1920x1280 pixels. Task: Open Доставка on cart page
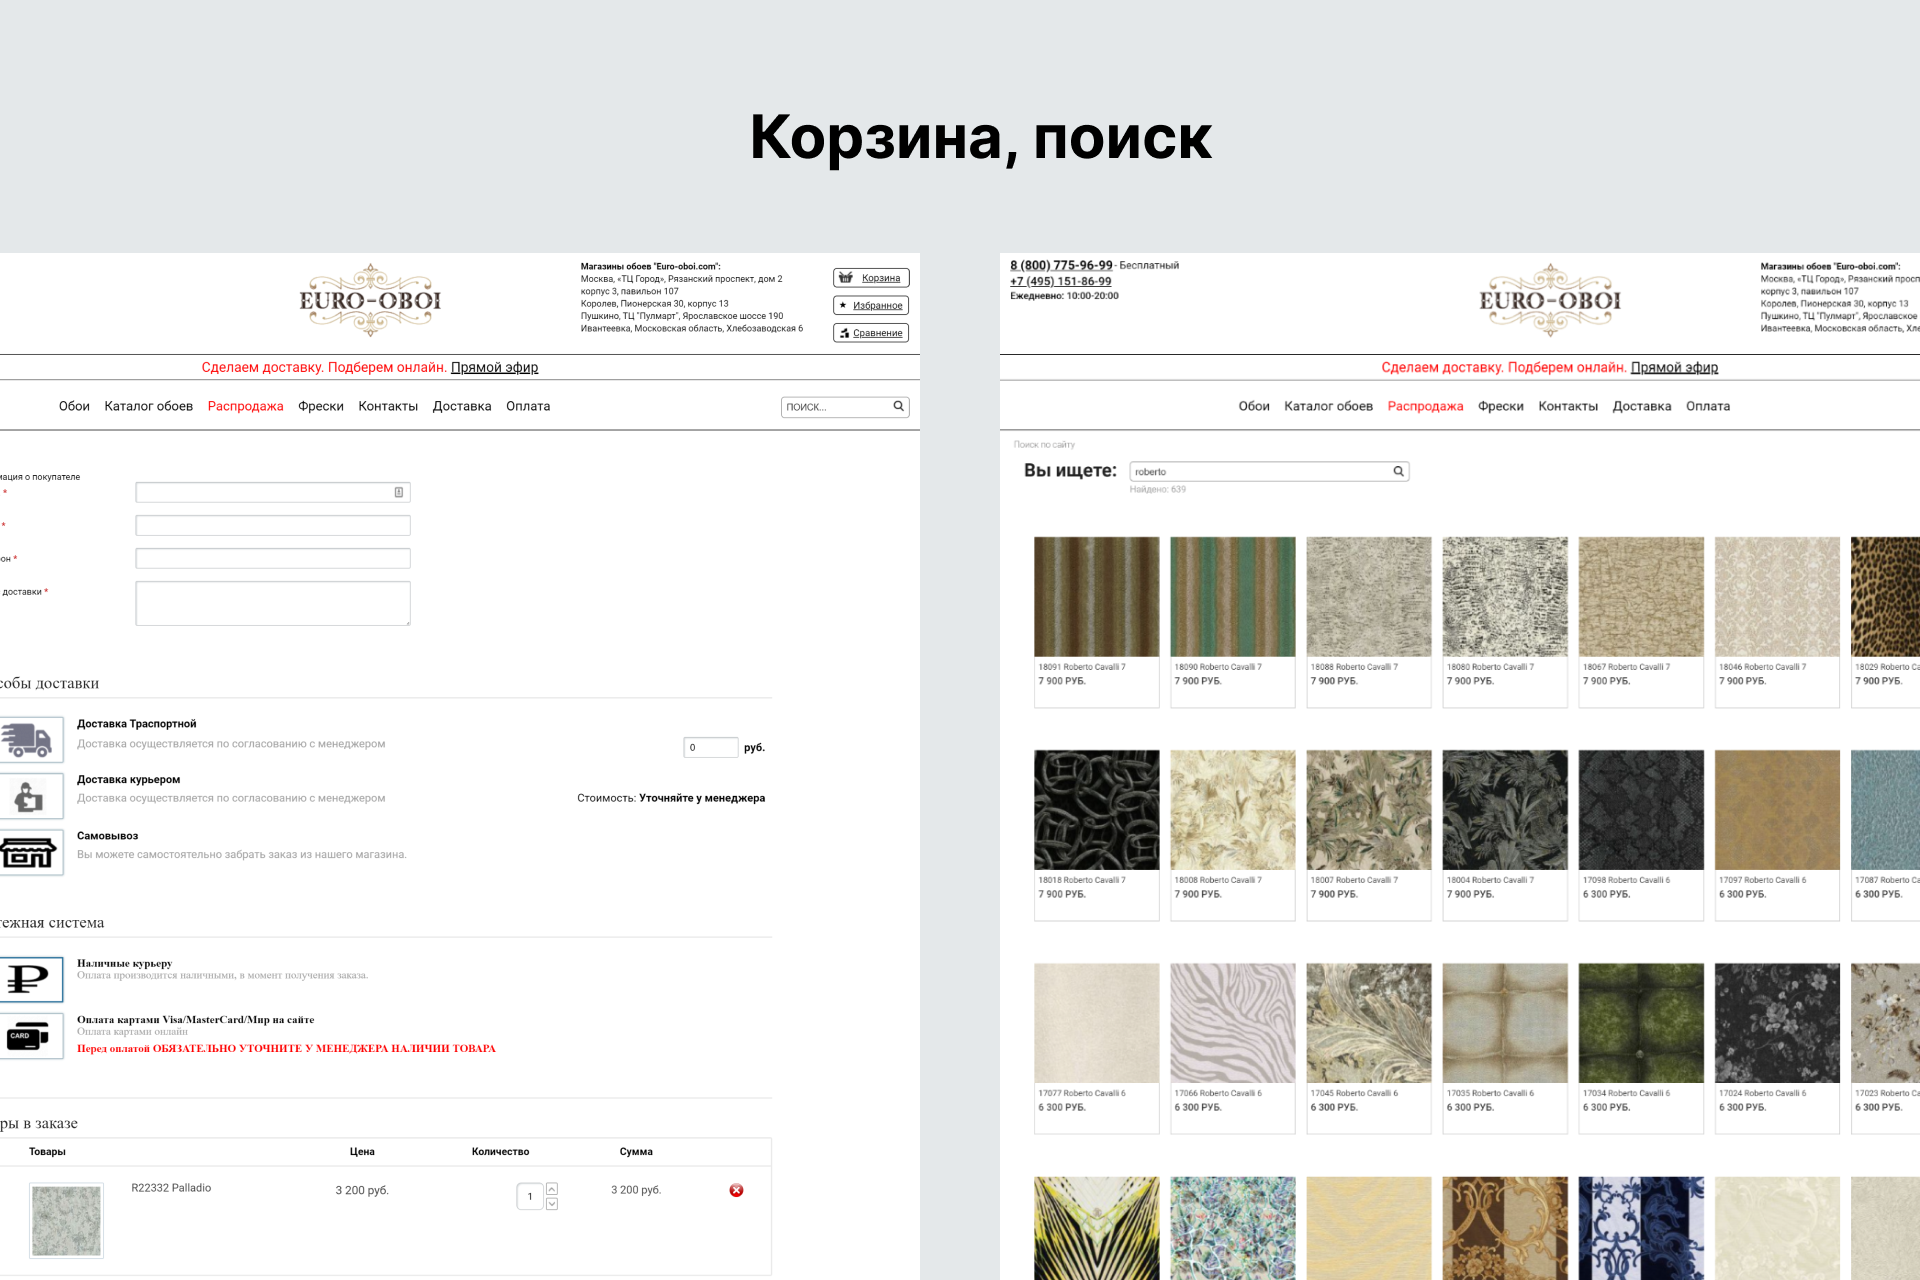pos(462,406)
